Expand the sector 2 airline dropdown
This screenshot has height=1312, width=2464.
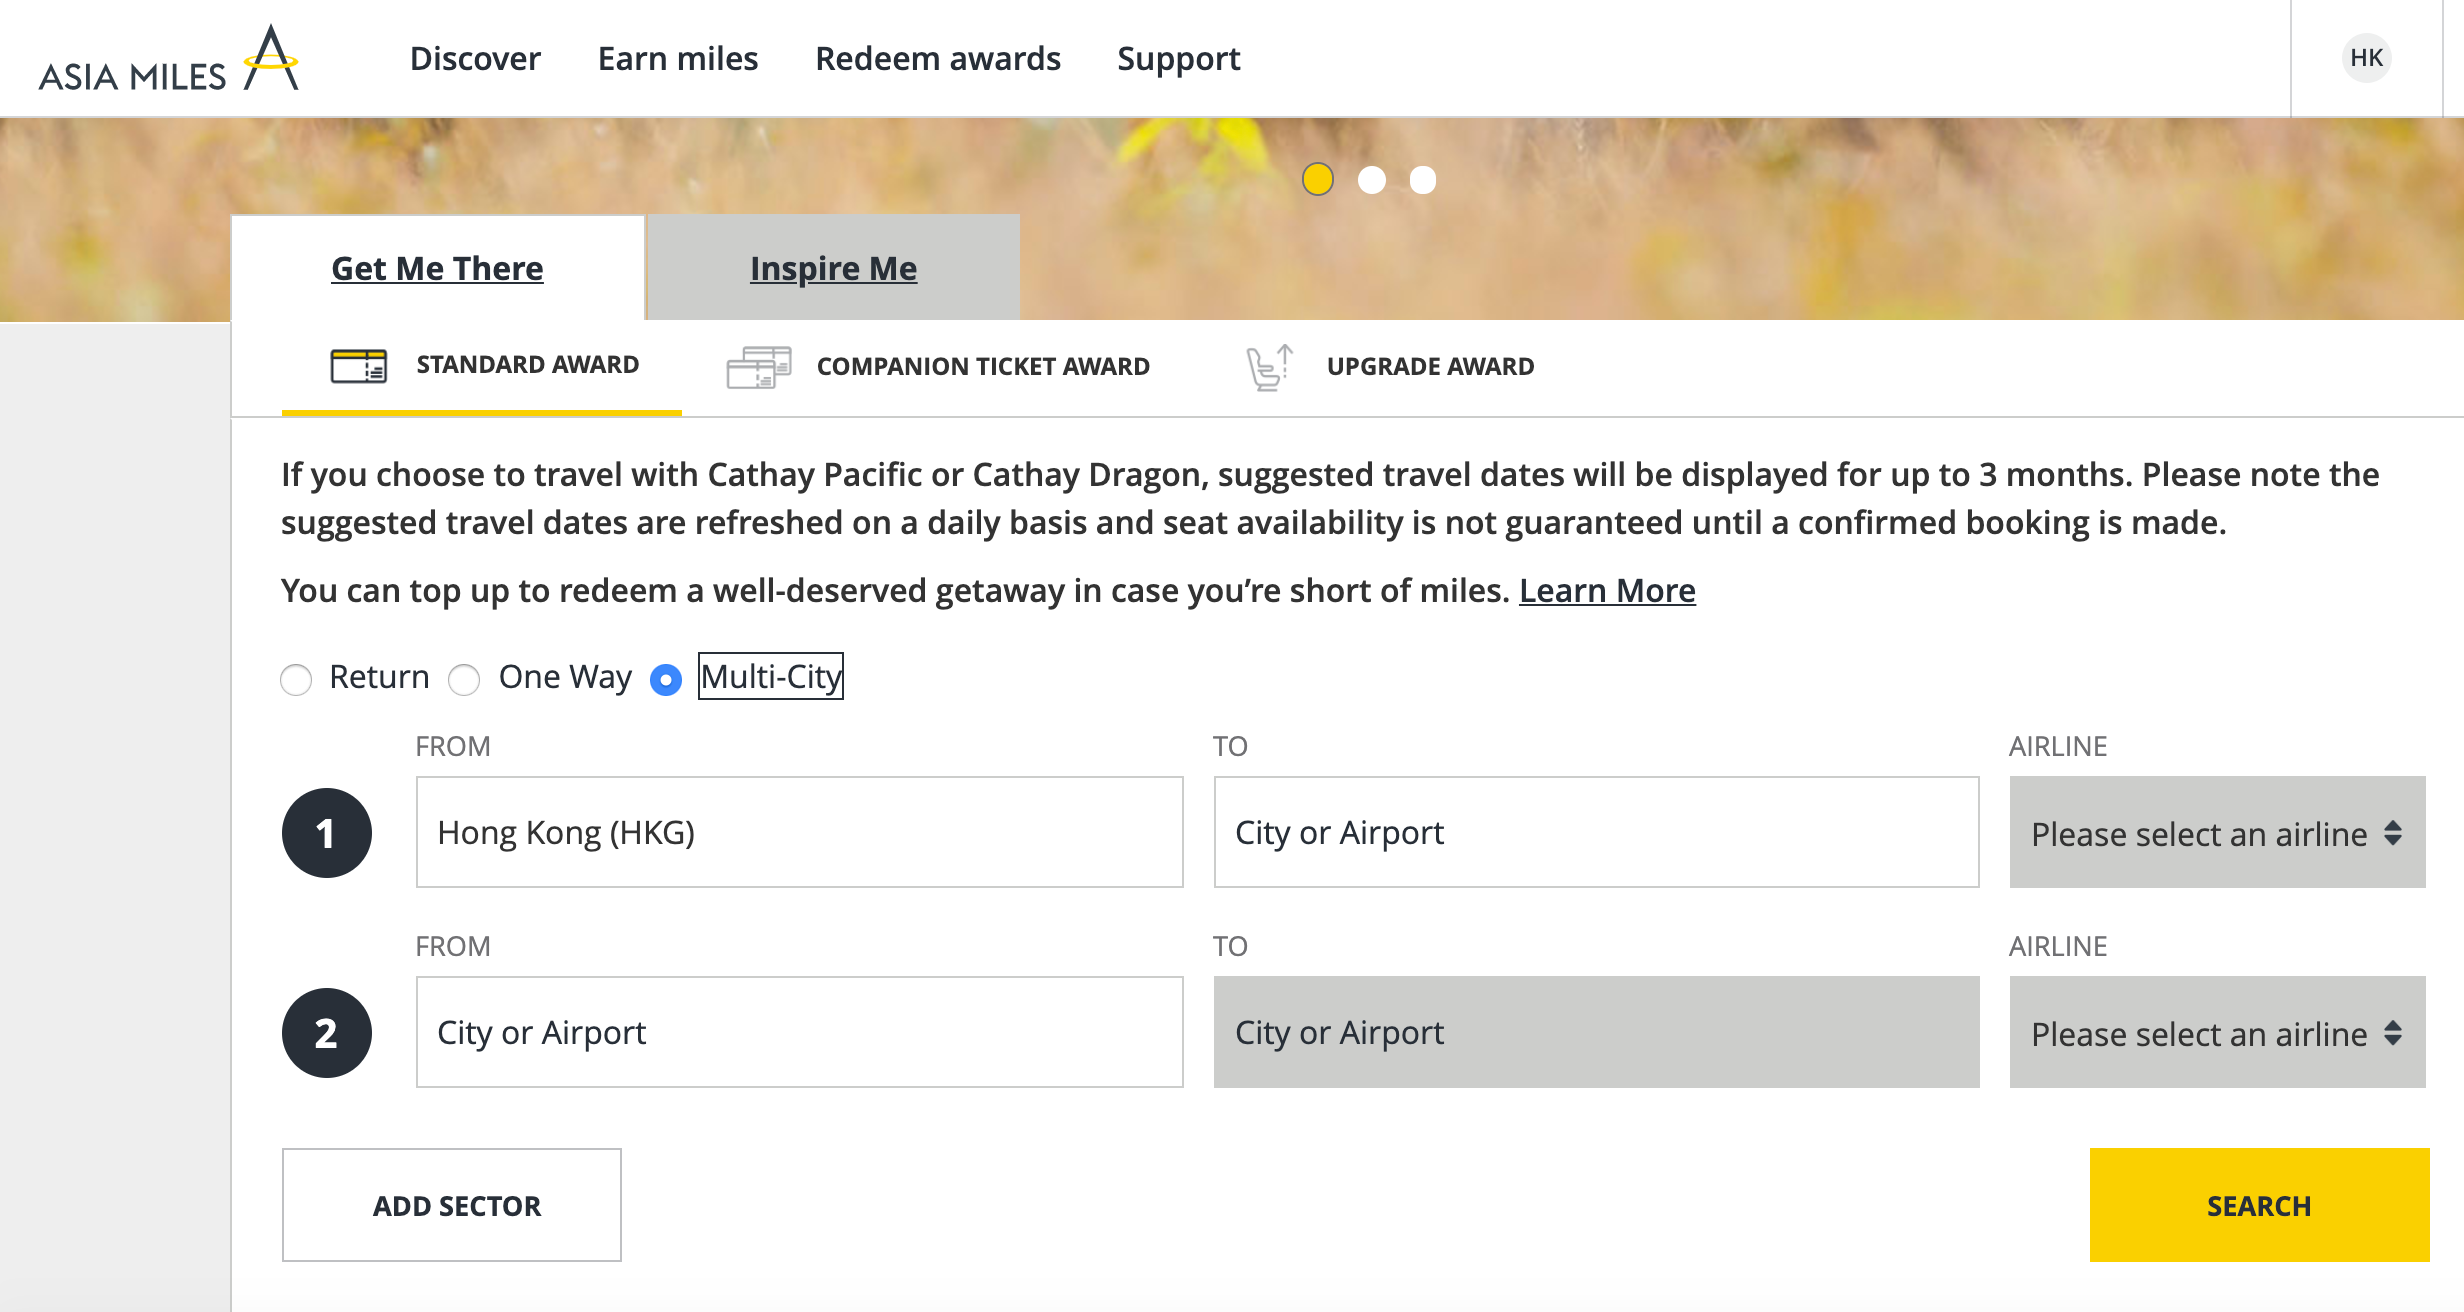click(2217, 1033)
